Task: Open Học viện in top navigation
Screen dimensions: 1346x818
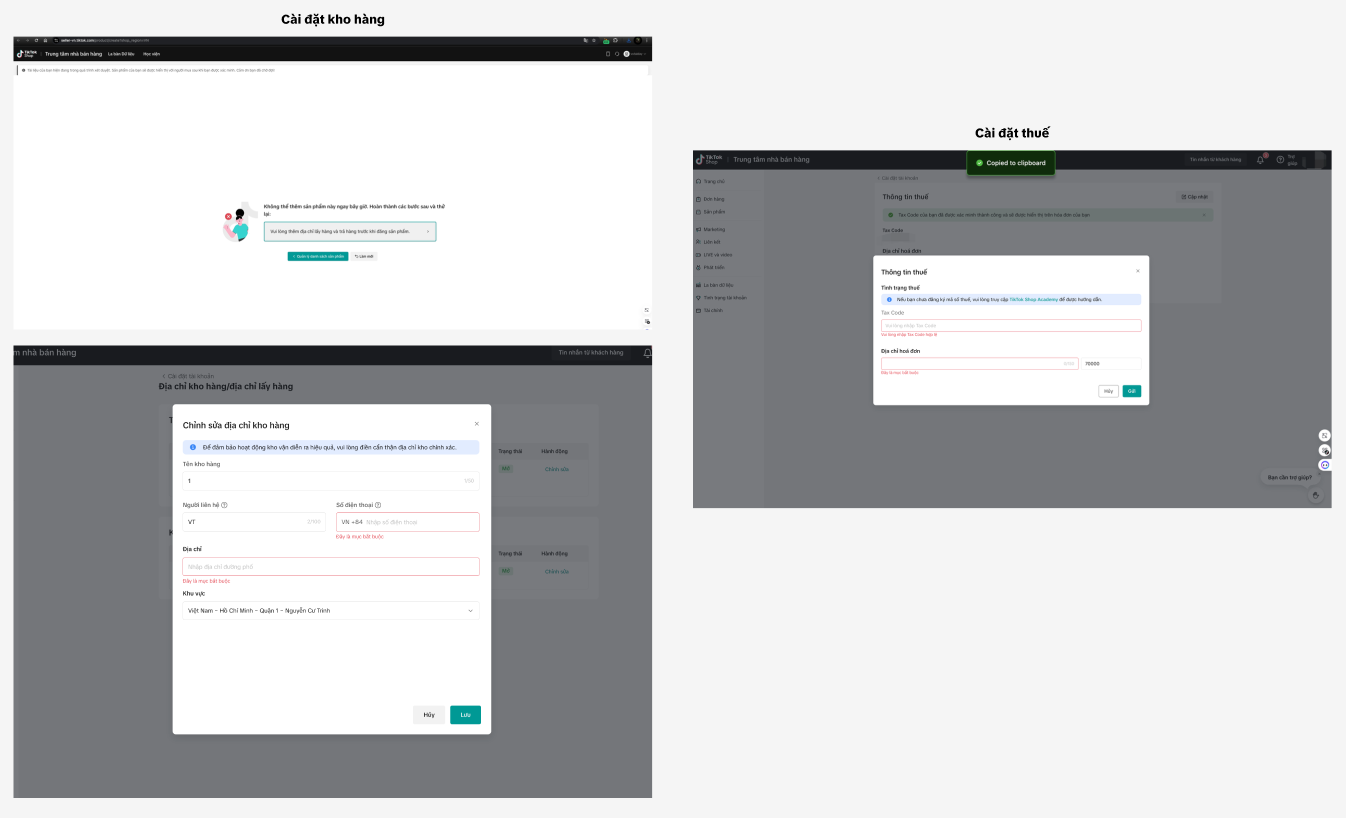Action: (x=151, y=54)
